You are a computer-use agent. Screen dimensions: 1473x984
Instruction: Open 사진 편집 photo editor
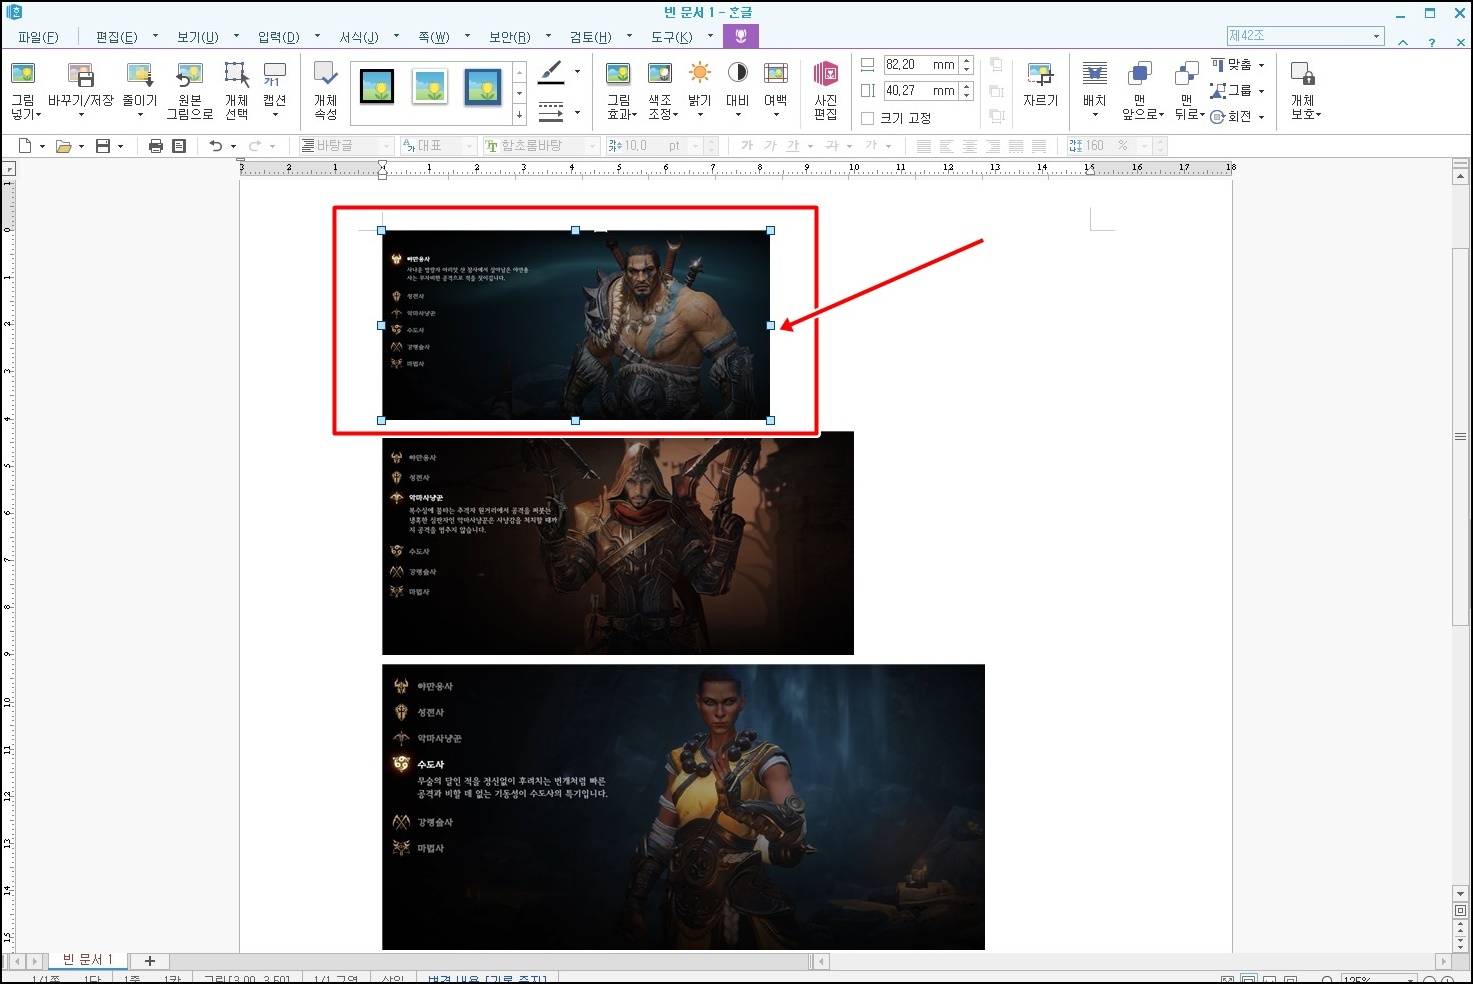(x=826, y=90)
